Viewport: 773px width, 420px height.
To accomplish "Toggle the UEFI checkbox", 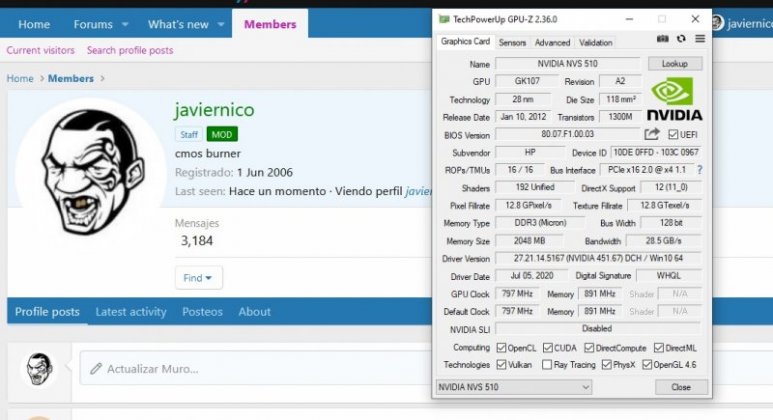I will (673, 135).
